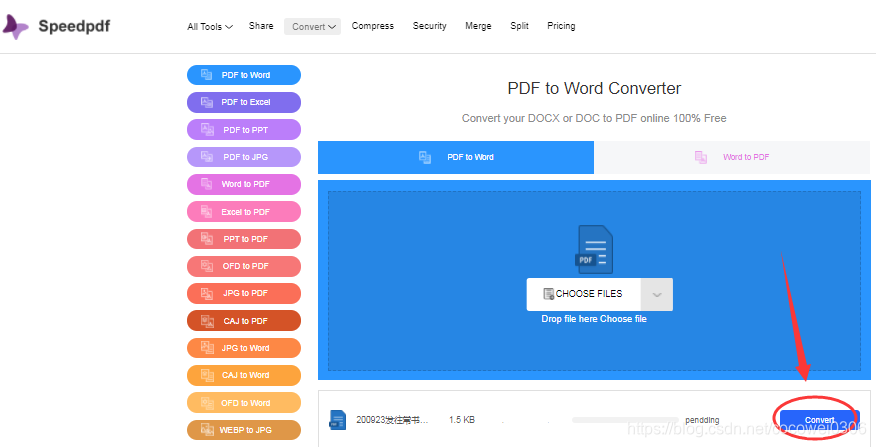Viewport: 876px width, 447px height.
Task: Expand the dropdown arrow beside CHOOSE FILES
Action: [x=657, y=294]
